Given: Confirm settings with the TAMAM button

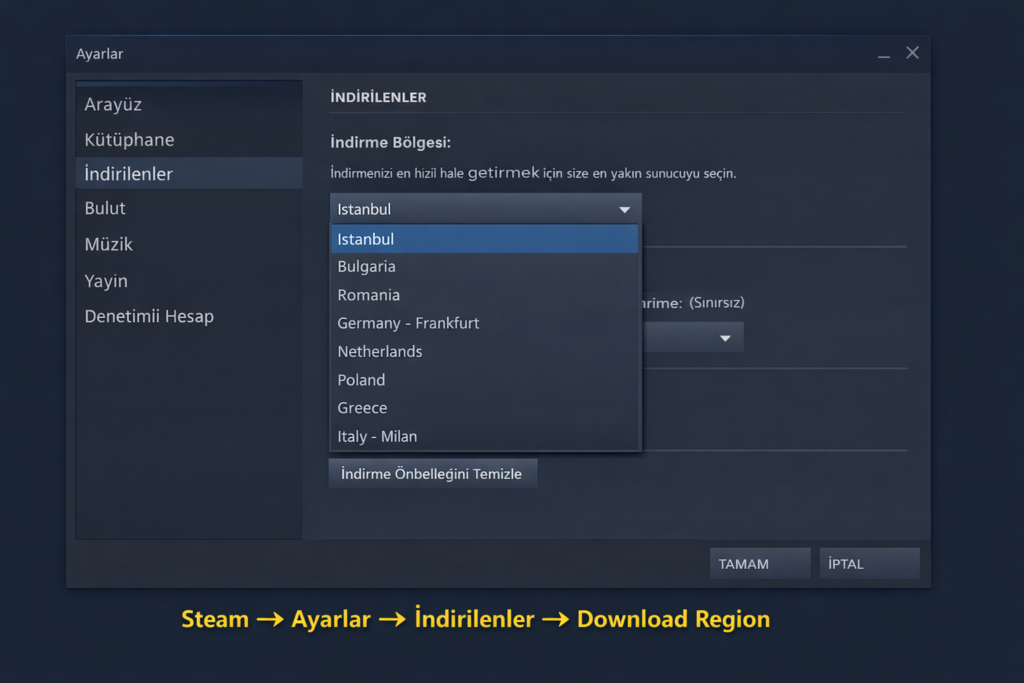Looking at the screenshot, I should 759,562.
